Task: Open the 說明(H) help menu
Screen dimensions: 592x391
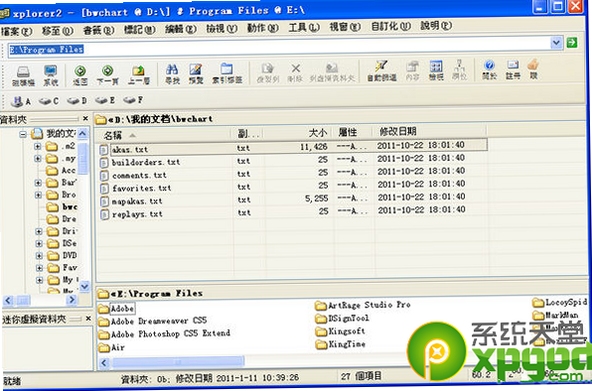Action: [436, 26]
